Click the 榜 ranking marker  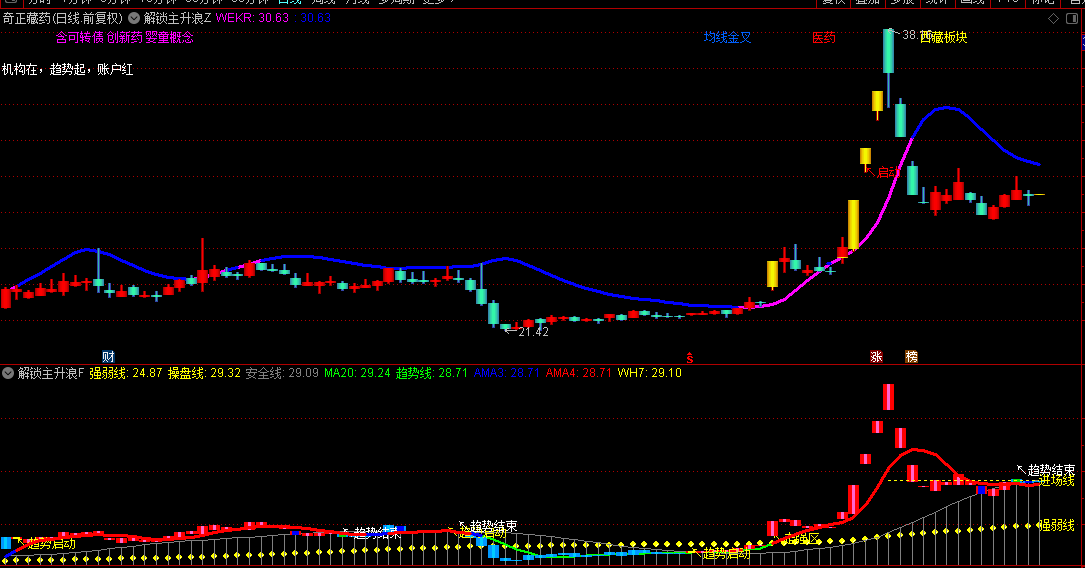click(911, 357)
